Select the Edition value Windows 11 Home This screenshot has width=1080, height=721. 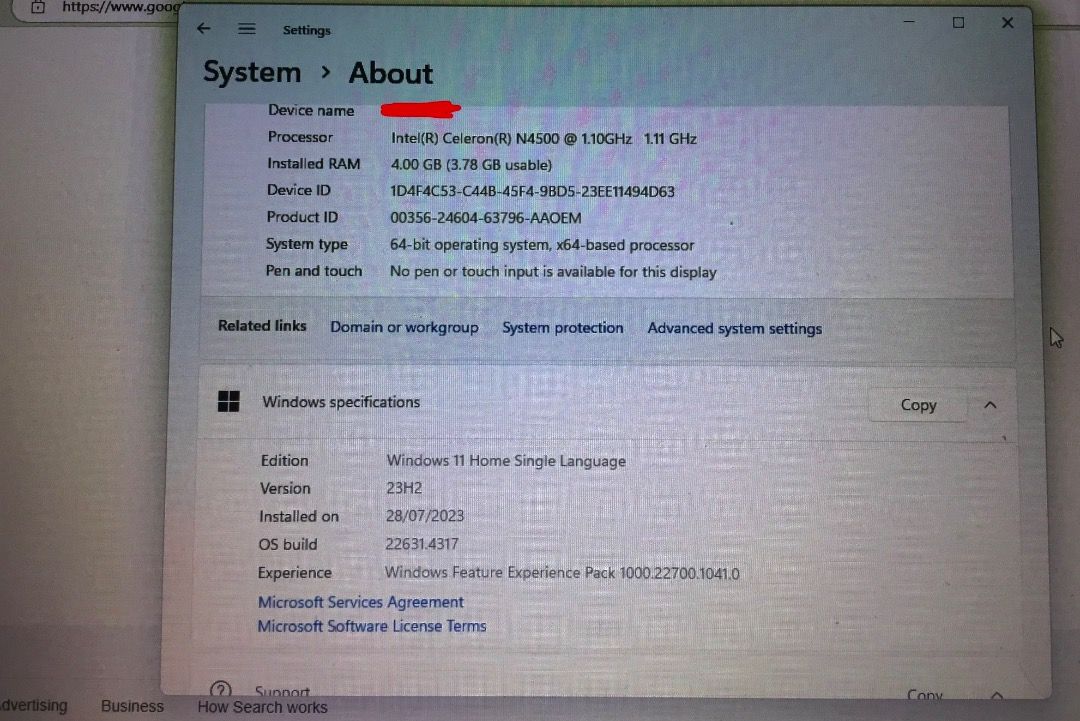(x=506, y=461)
